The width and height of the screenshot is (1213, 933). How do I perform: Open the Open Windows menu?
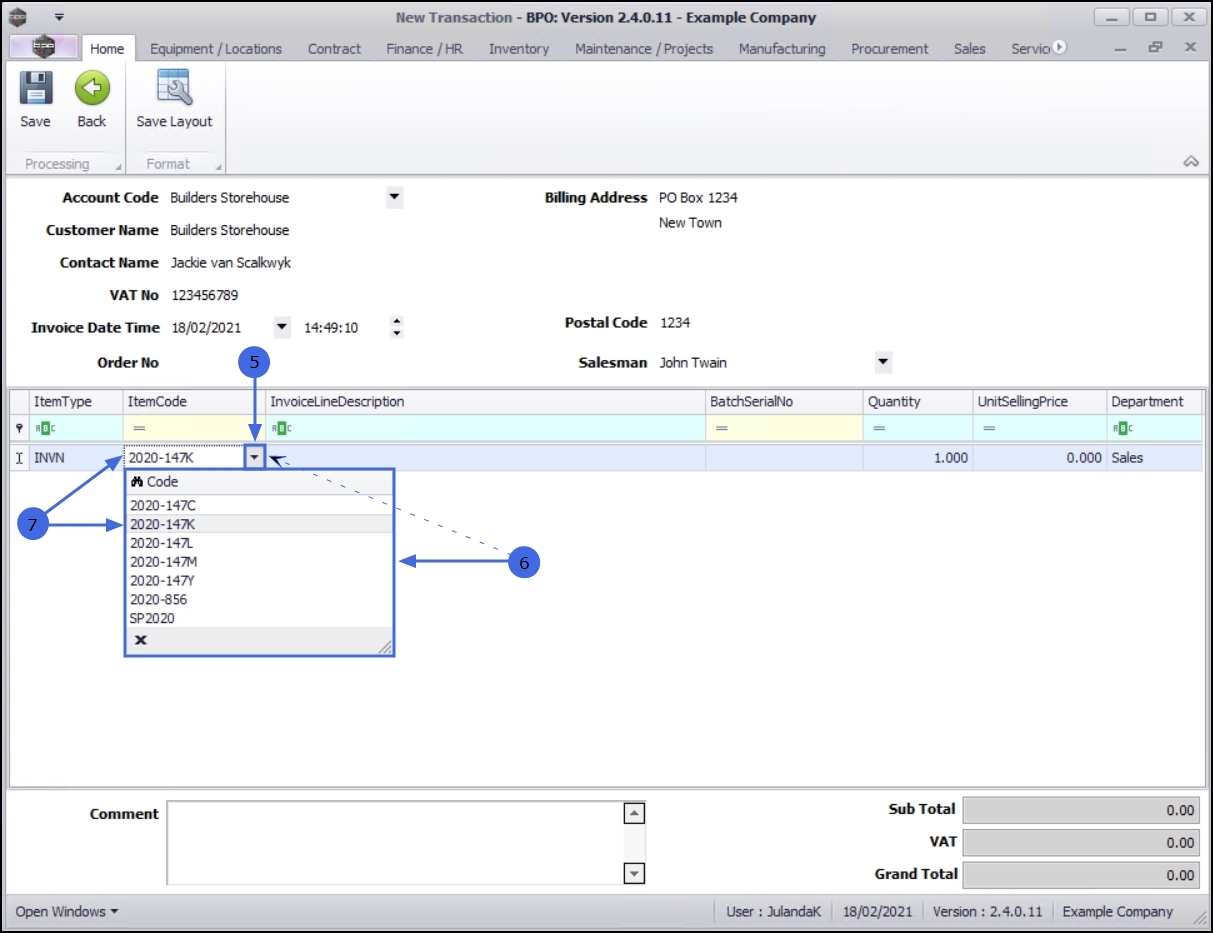[x=67, y=911]
